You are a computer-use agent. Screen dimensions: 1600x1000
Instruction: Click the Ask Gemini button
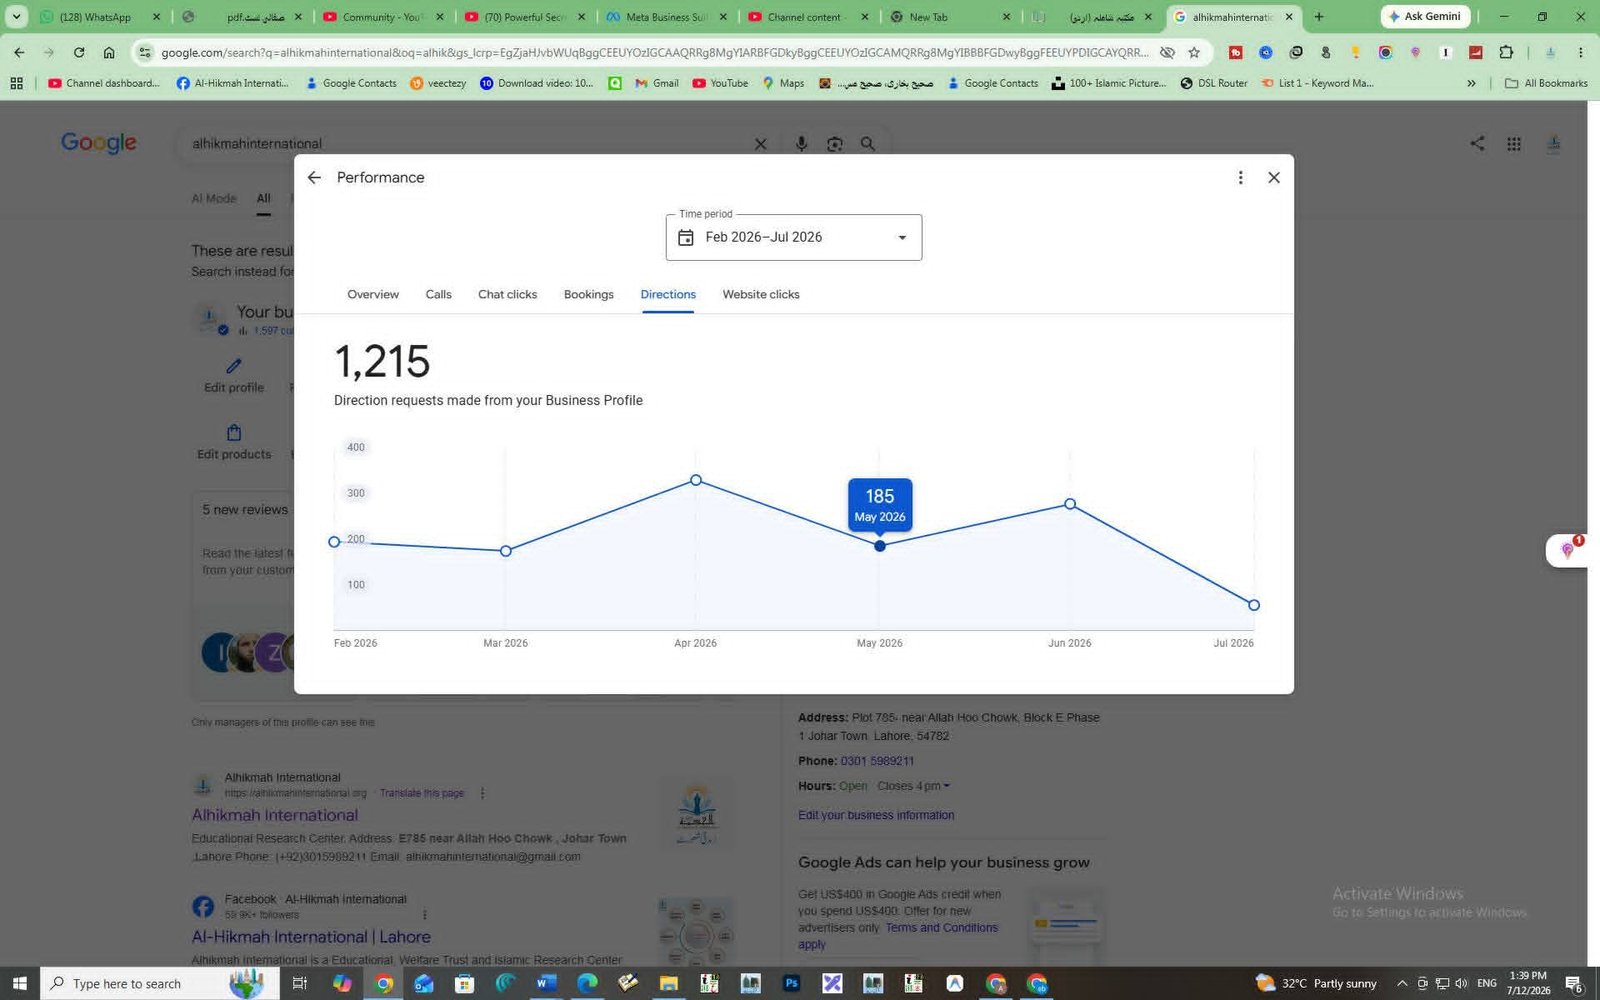[x=1425, y=17]
